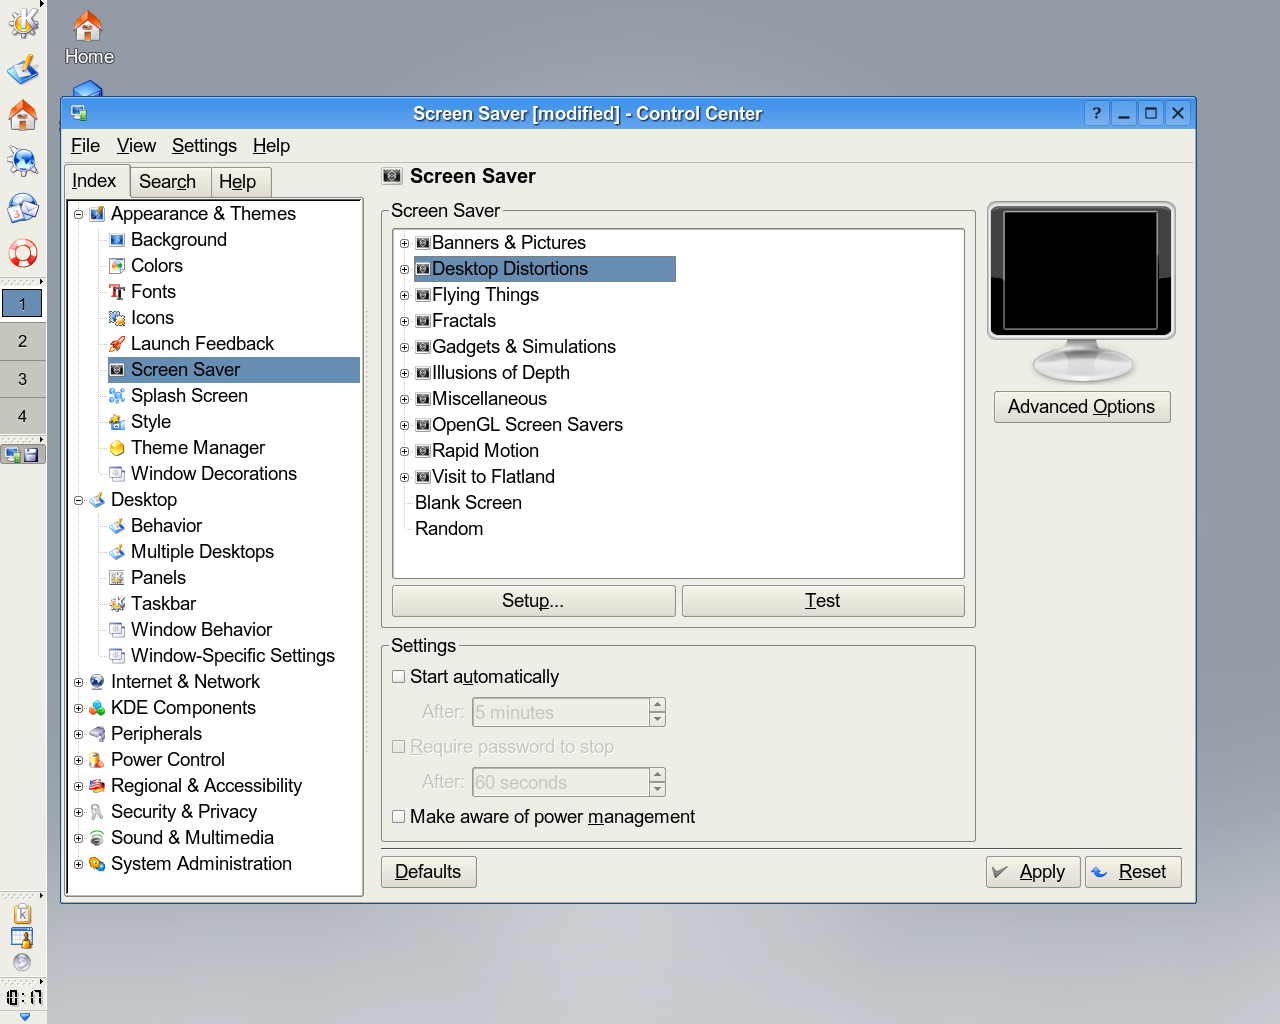Enable Start automatically checkbox
This screenshot has width=1280, height=1024.
click(x=399, y=677)
